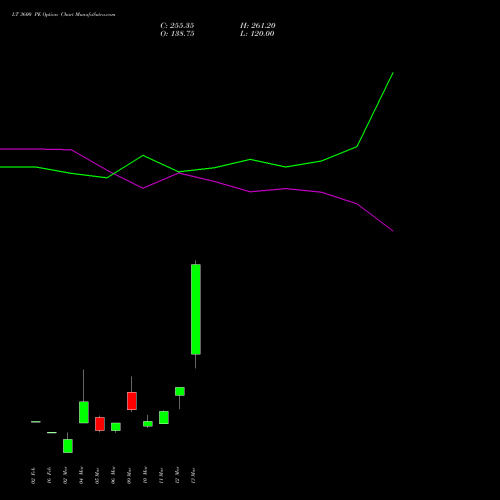This screenshot has height=500, width=500.
Task: Click the green indicator line's final peak
Action: point(393,73)
